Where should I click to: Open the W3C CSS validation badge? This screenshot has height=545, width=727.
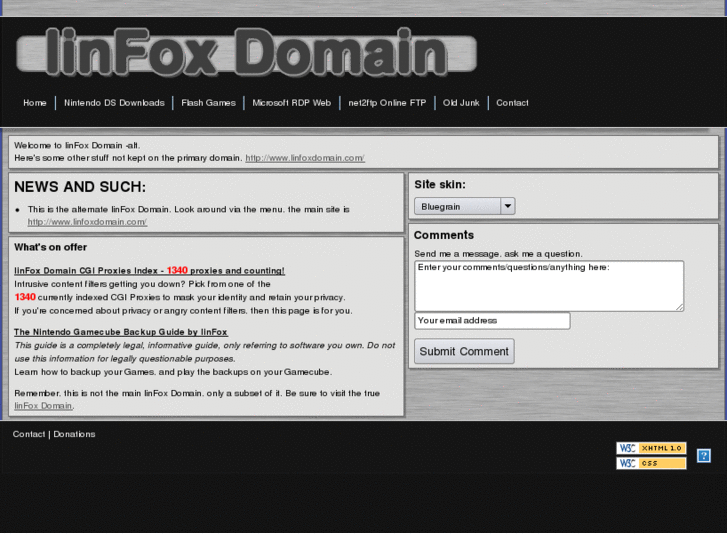click(651, 463)
